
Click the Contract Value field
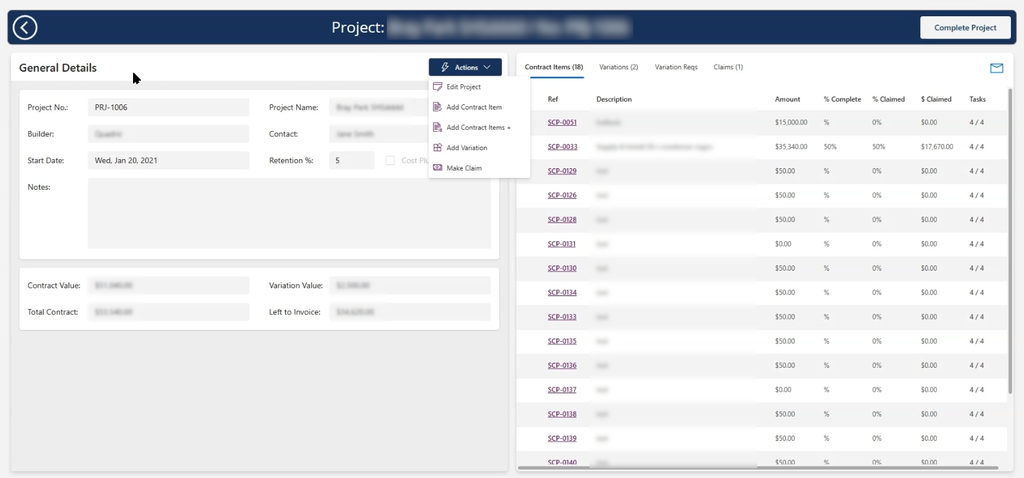pyautogui.click(x=168, y=285)
